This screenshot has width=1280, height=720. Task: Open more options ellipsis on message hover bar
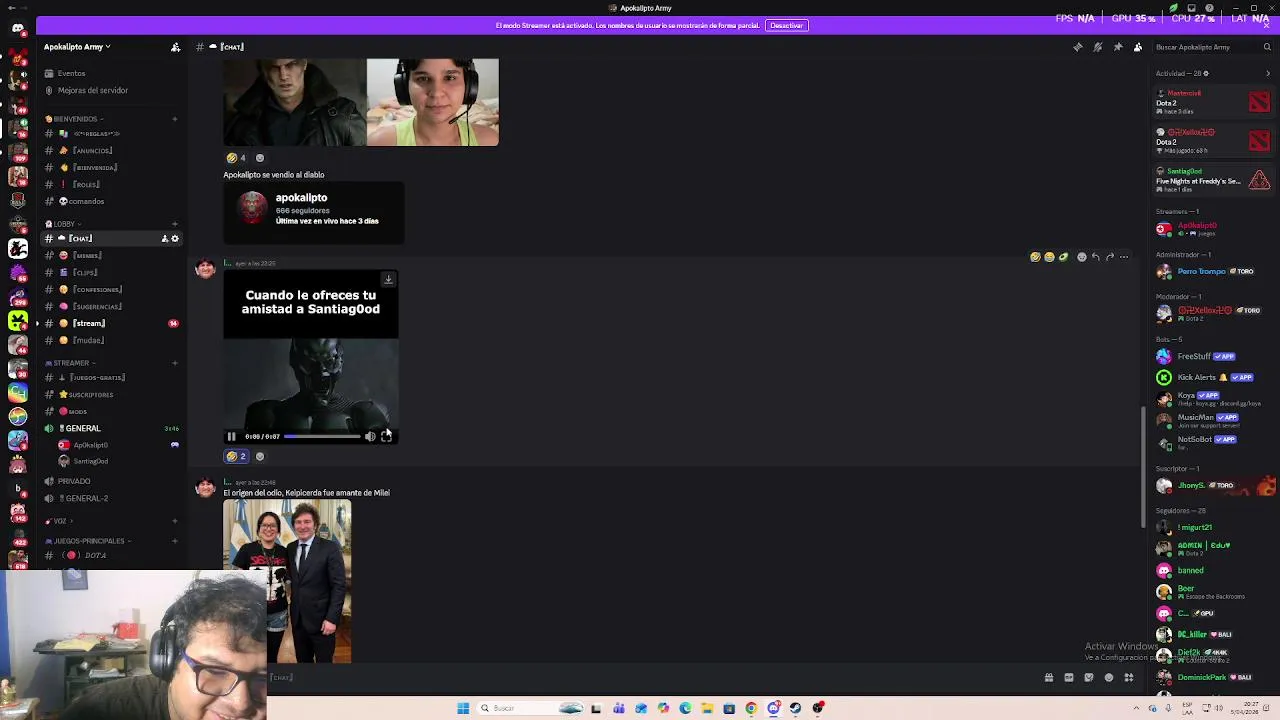(x=1123, y=257)
